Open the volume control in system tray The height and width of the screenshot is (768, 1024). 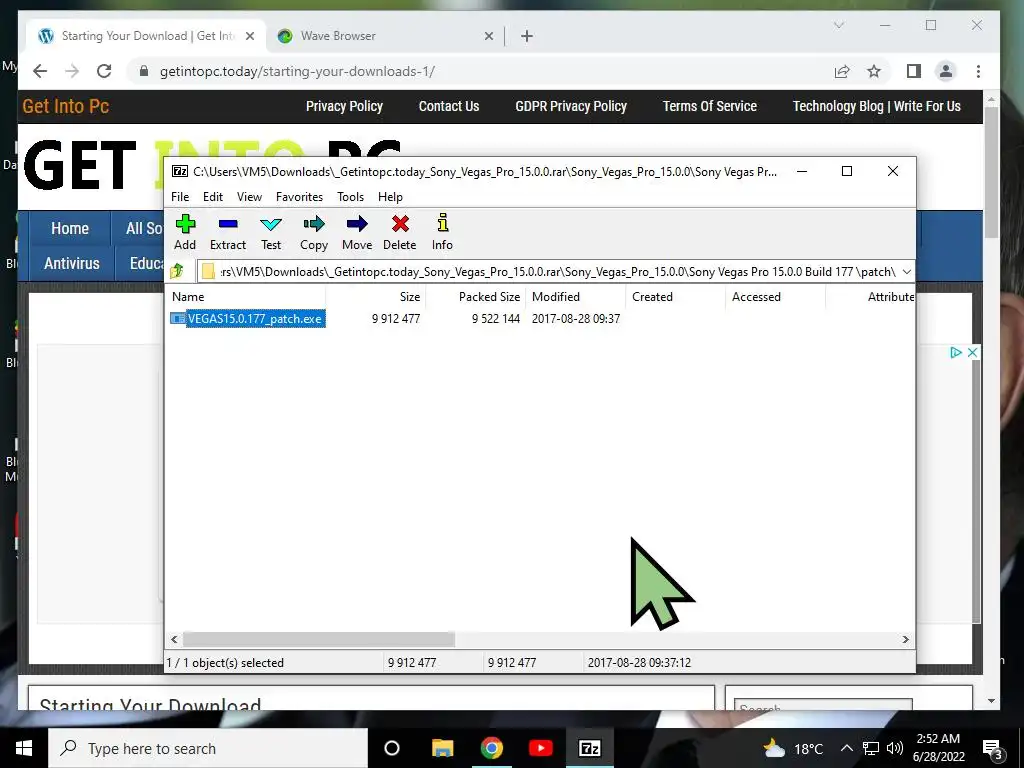[895, 748]
